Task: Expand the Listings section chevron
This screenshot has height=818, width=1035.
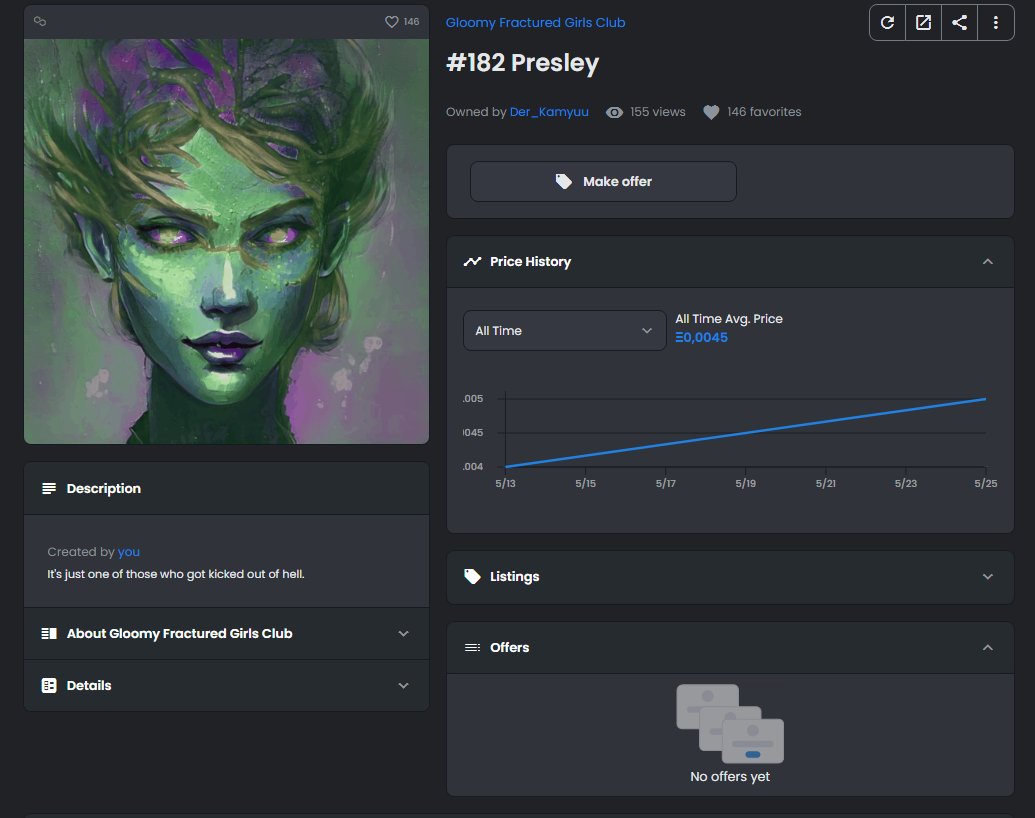Action: click(987, 576)
